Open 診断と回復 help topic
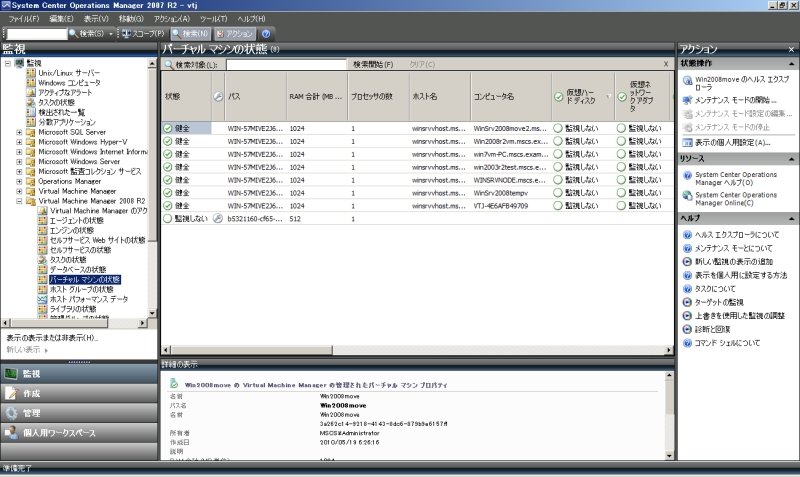Image resolution: width=800 pixels, height=477 pixels. (707, 329)
